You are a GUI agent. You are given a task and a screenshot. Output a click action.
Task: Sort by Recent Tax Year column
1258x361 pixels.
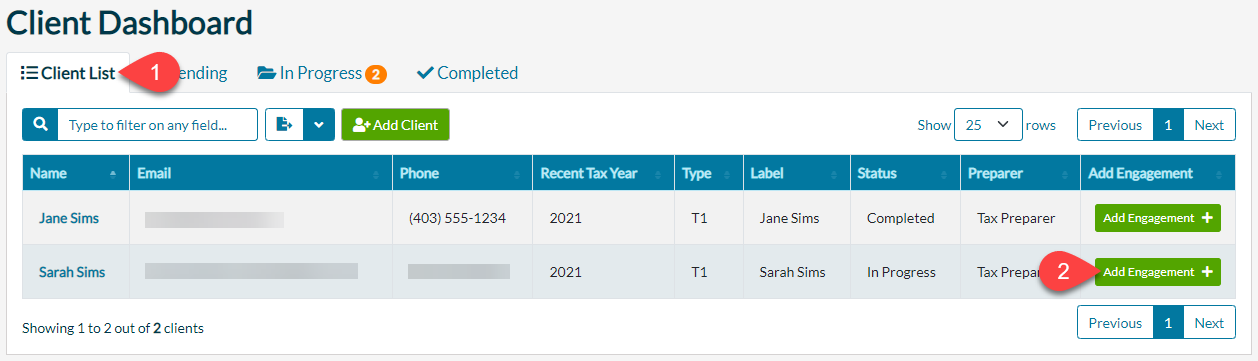(603, 173)
